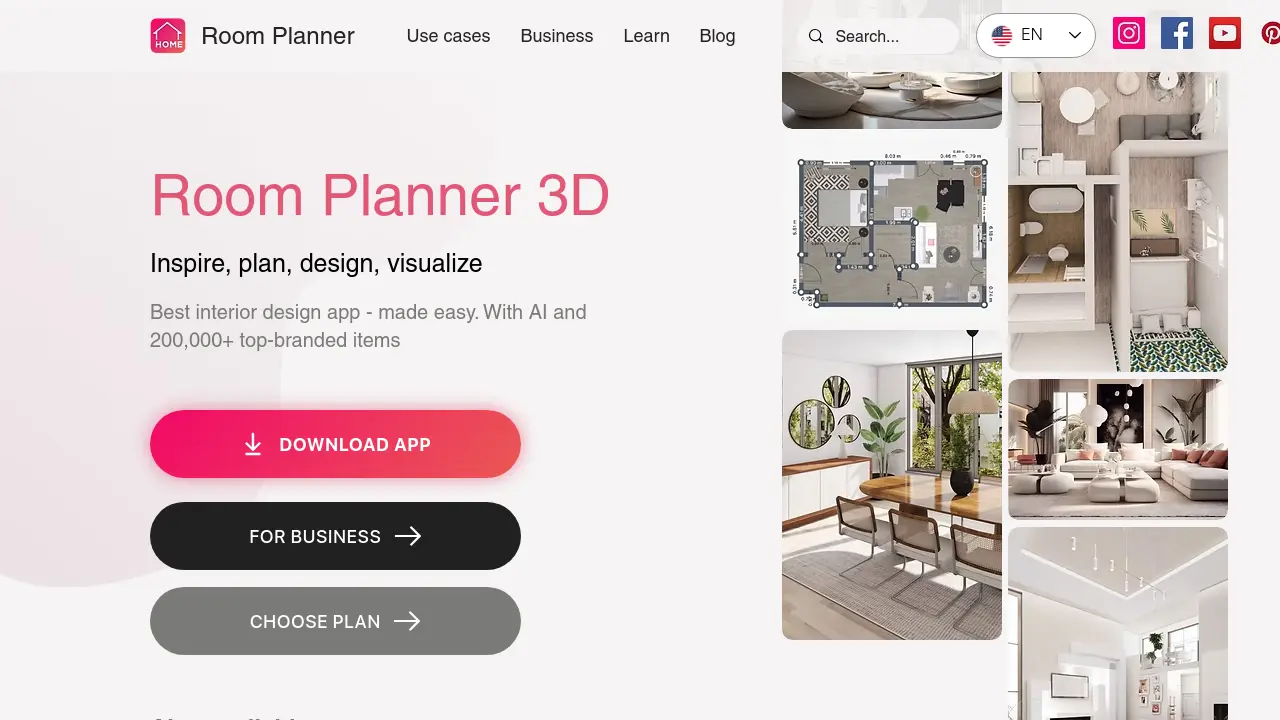Open the Business menu

[x=557, y=36]
